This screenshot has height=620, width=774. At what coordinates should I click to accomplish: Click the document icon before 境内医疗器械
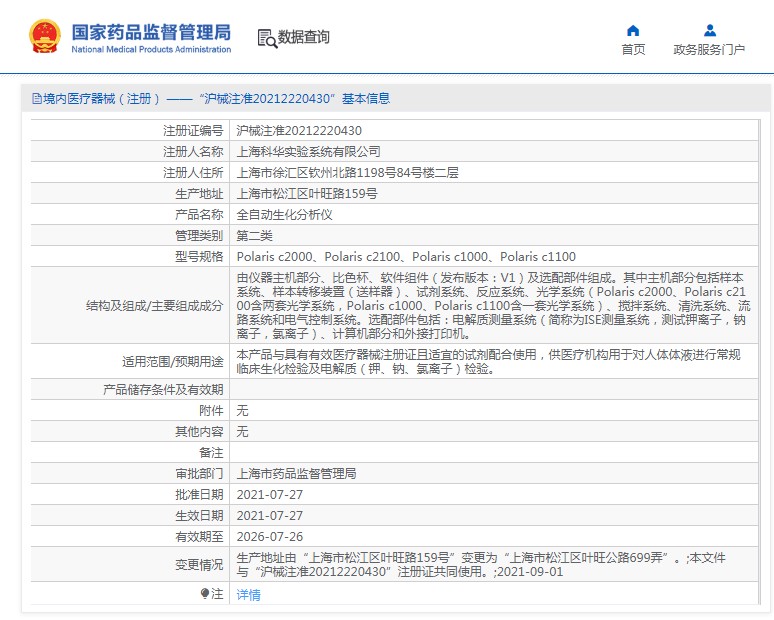click(x=37, y=99)
